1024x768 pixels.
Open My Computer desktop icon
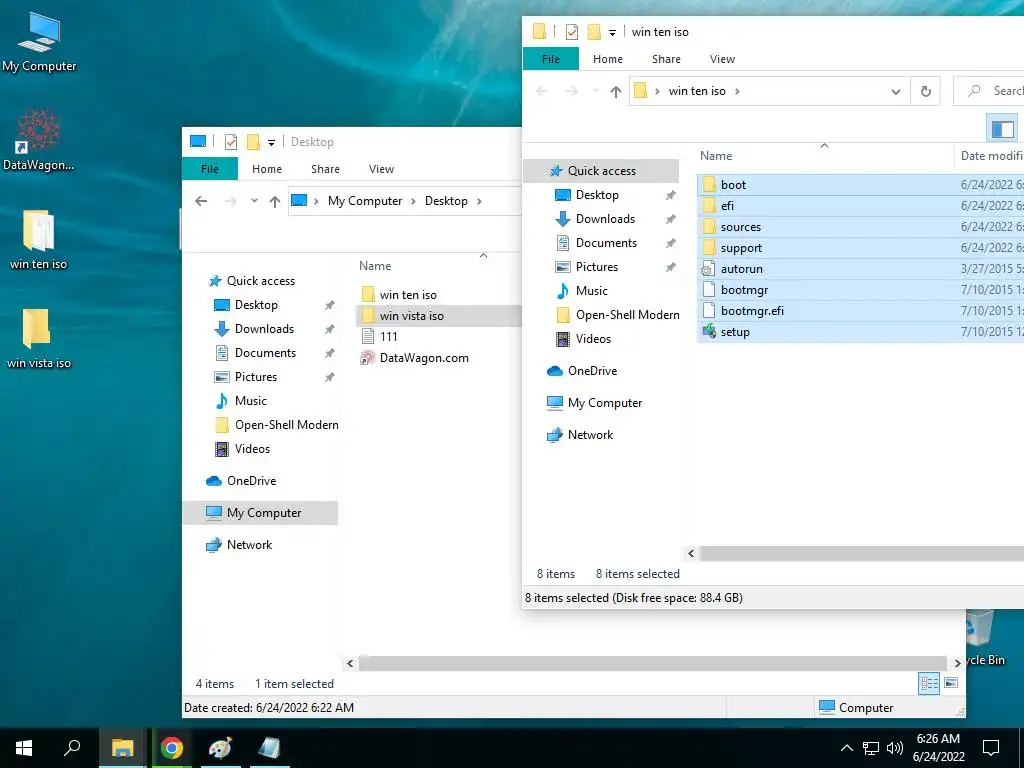(39, 42)
